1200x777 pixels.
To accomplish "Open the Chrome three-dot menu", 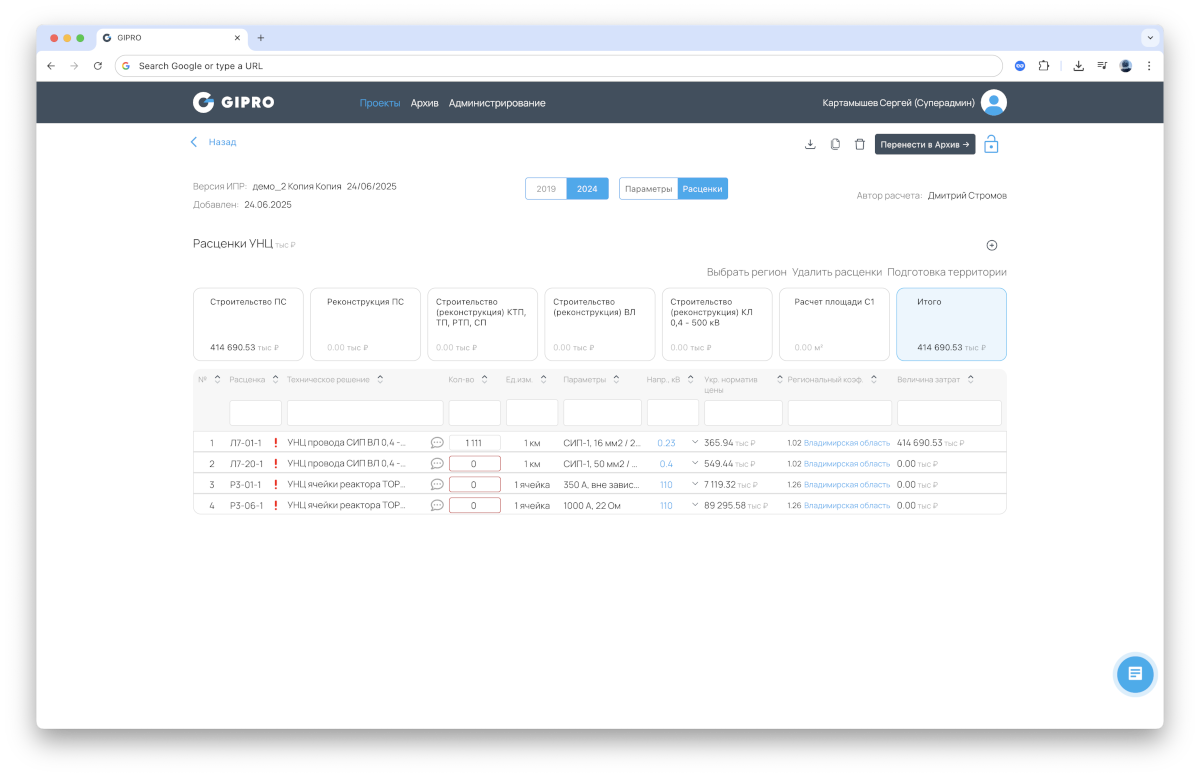I will 1148,66.
